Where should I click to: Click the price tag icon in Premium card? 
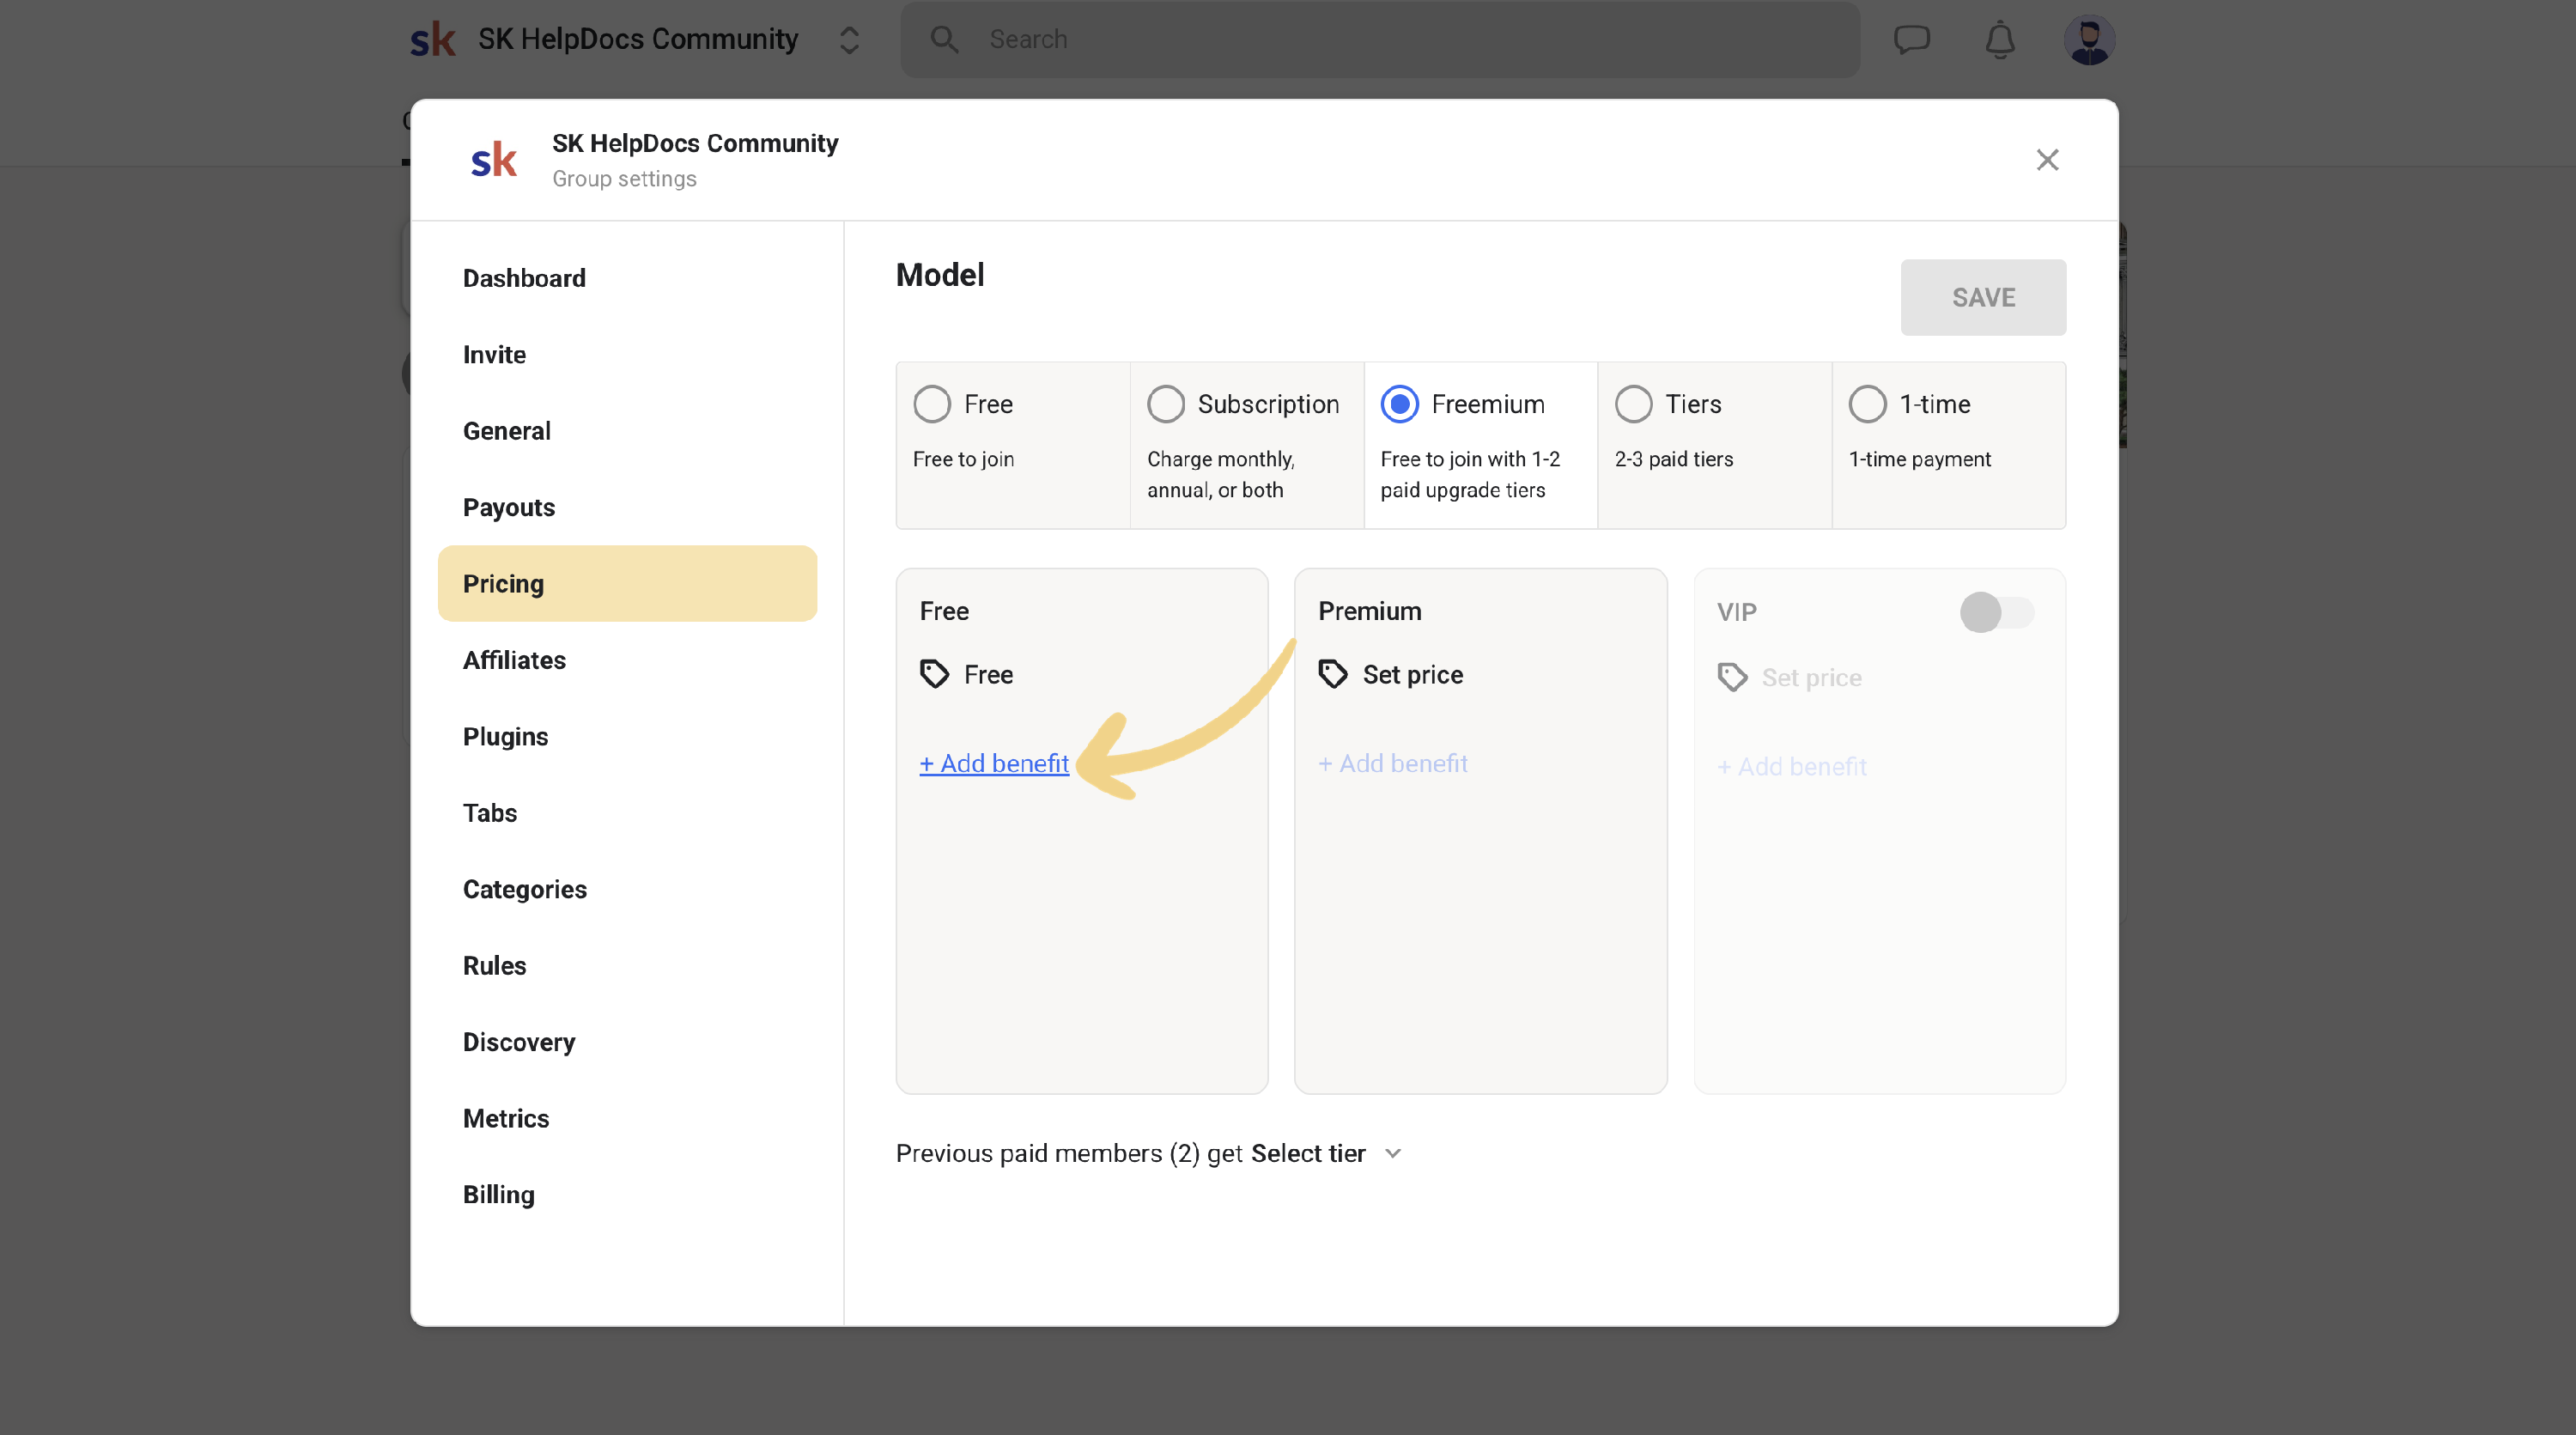1333,674
